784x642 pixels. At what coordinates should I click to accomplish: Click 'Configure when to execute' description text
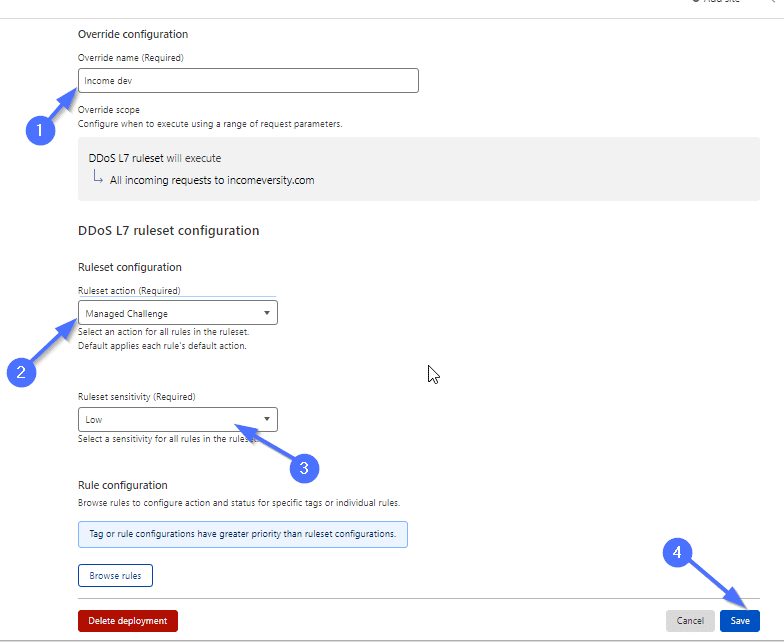pos(210,124)
